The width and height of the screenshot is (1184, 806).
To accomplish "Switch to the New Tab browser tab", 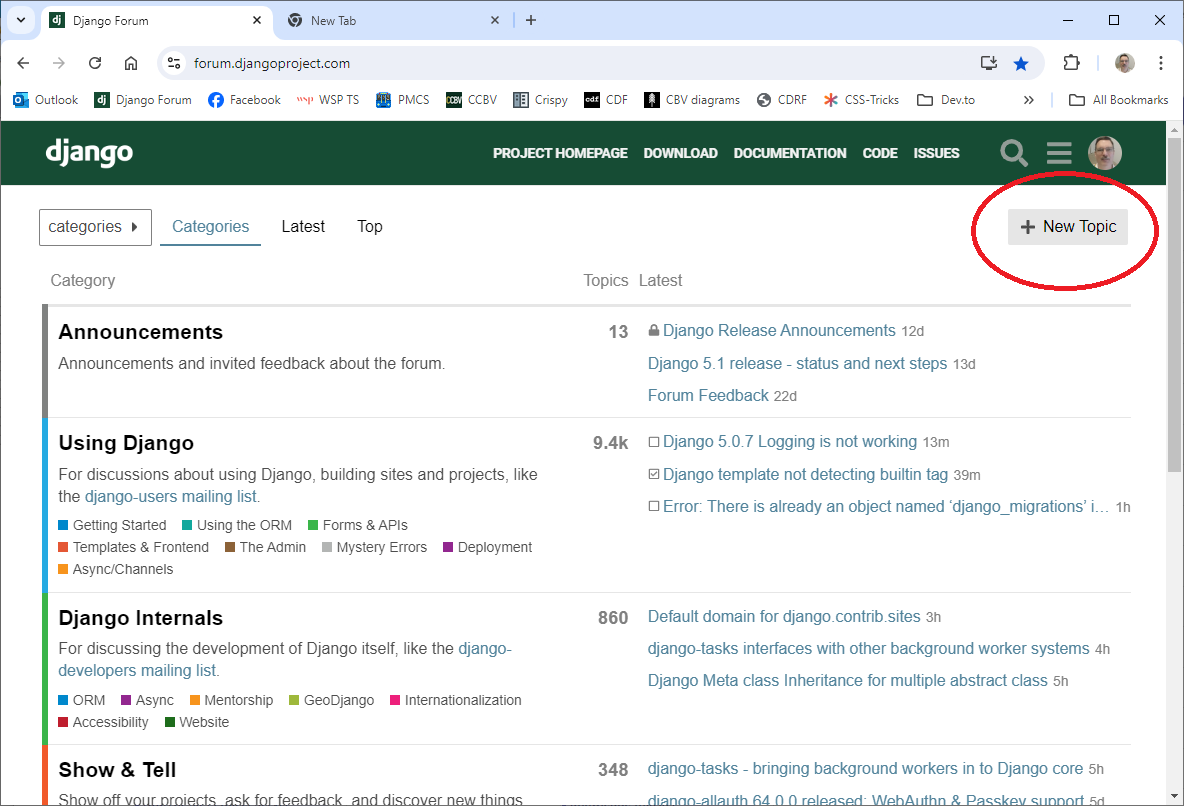I will [x=393, y=20].
